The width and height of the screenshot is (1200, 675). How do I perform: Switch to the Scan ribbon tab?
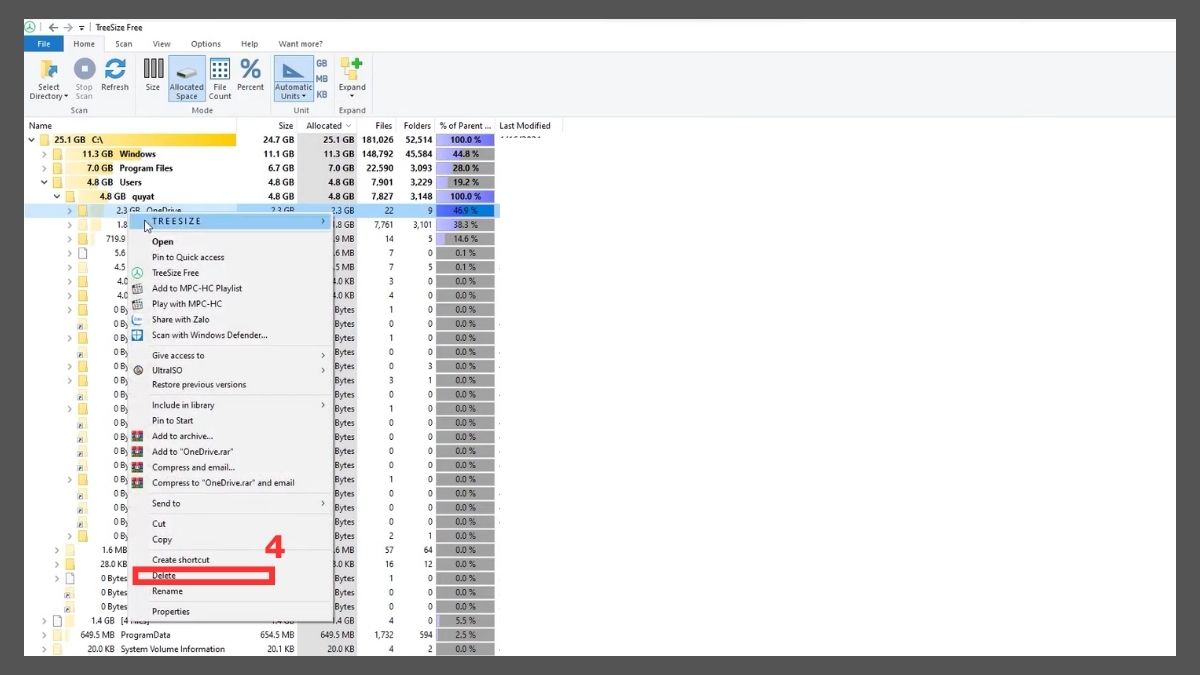click(x=123, y=44)
